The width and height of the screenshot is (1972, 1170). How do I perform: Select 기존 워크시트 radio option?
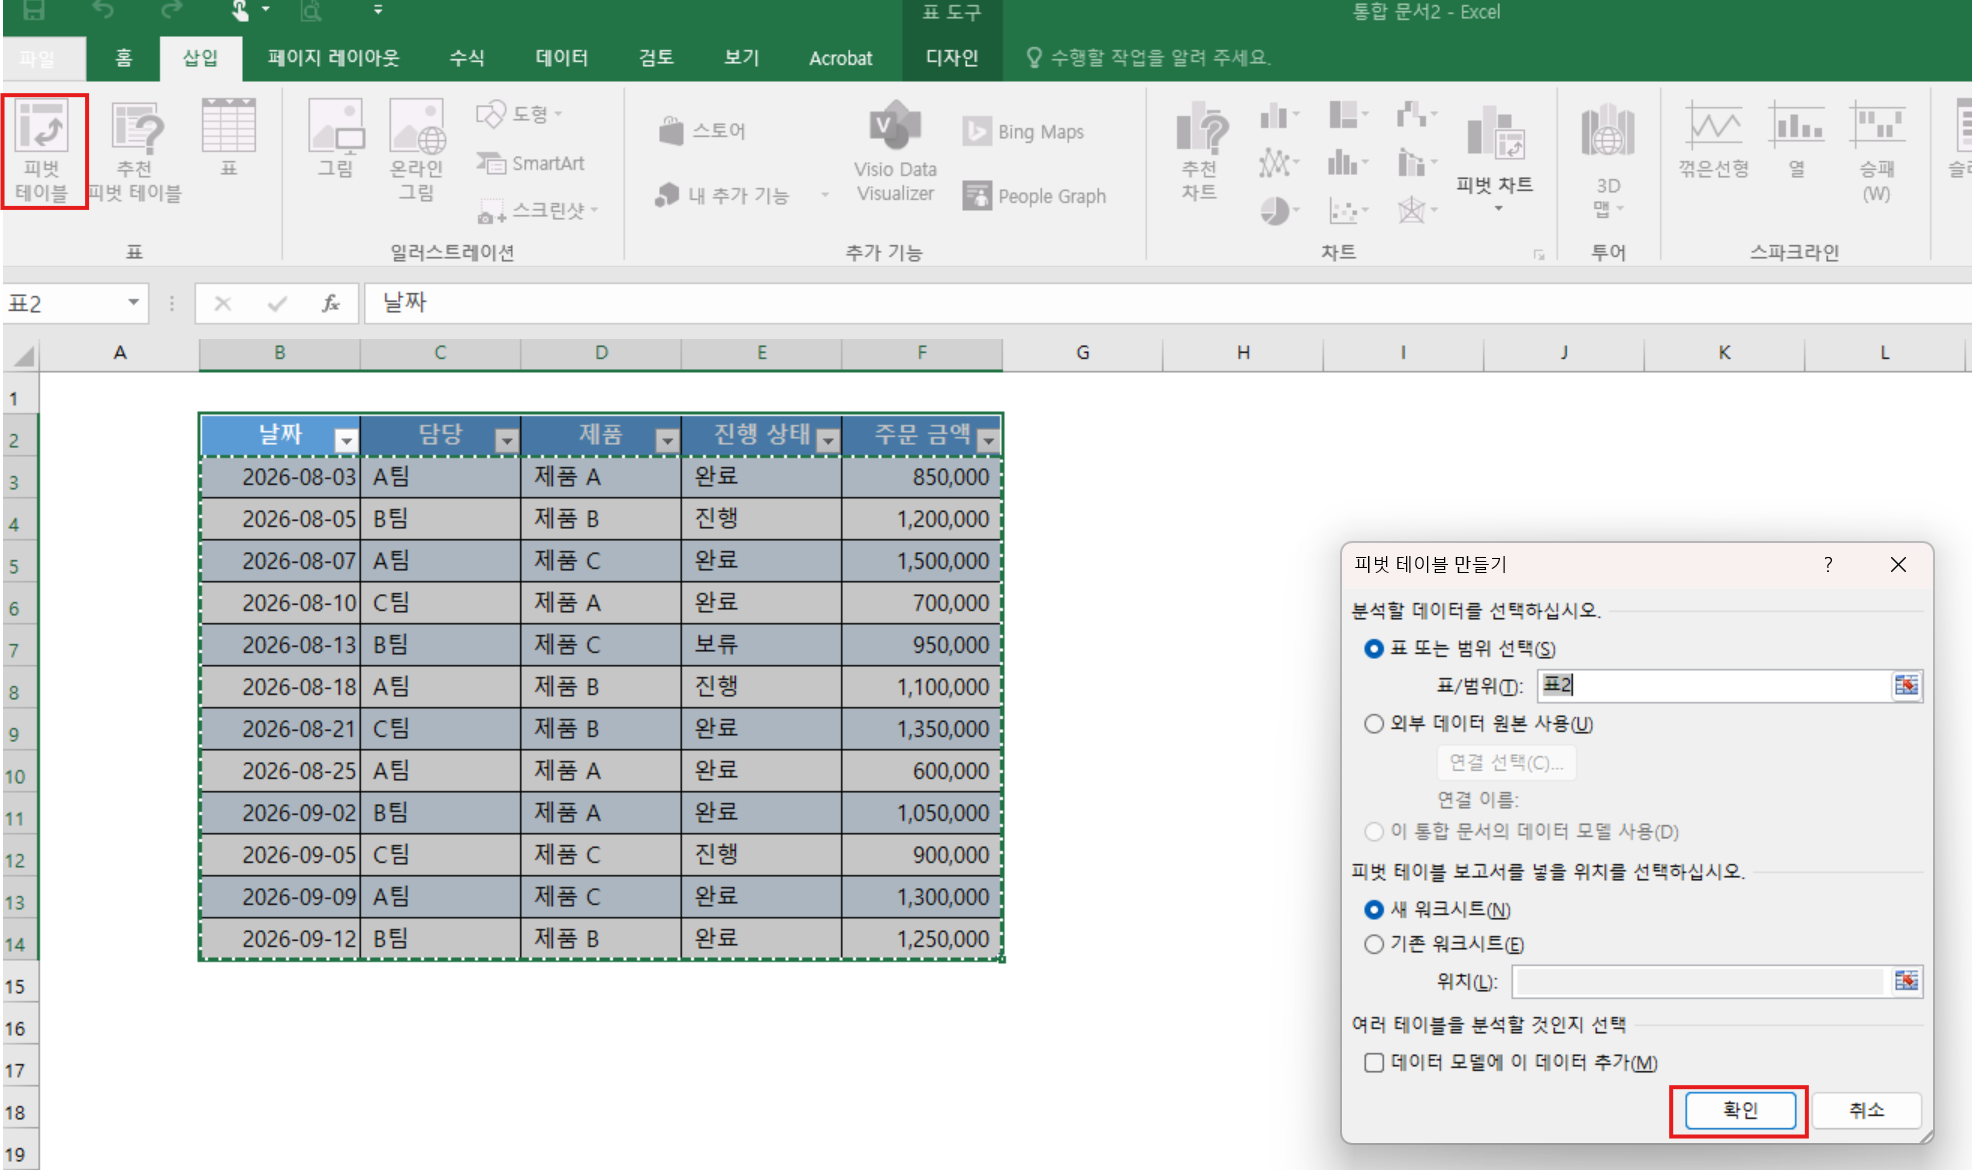(1374, 945)
